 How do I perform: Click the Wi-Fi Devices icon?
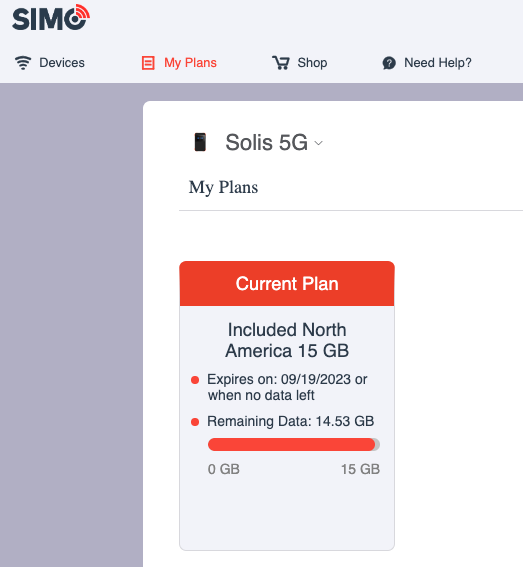pyautogui.click(x=23, y=63)
